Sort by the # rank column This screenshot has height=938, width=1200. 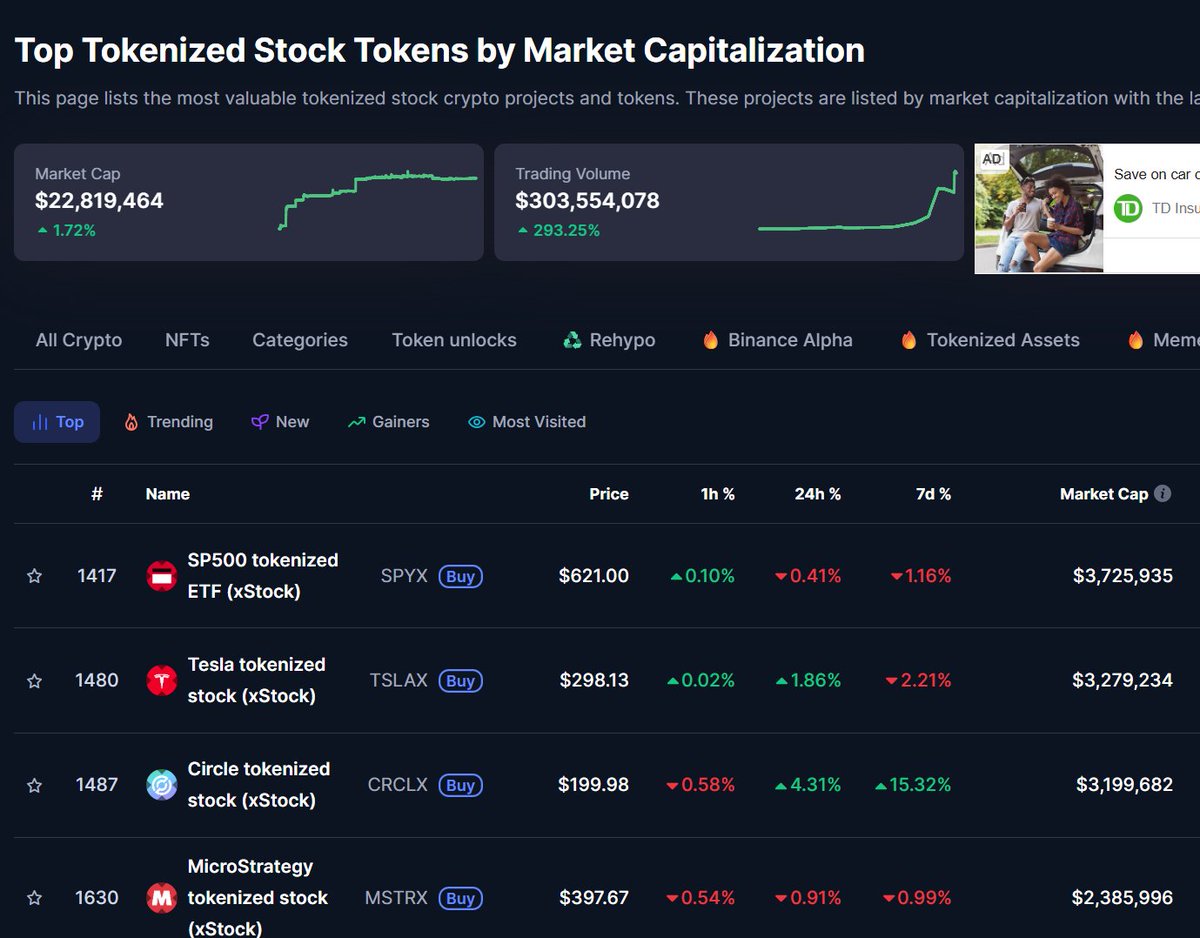pos(97,494)
